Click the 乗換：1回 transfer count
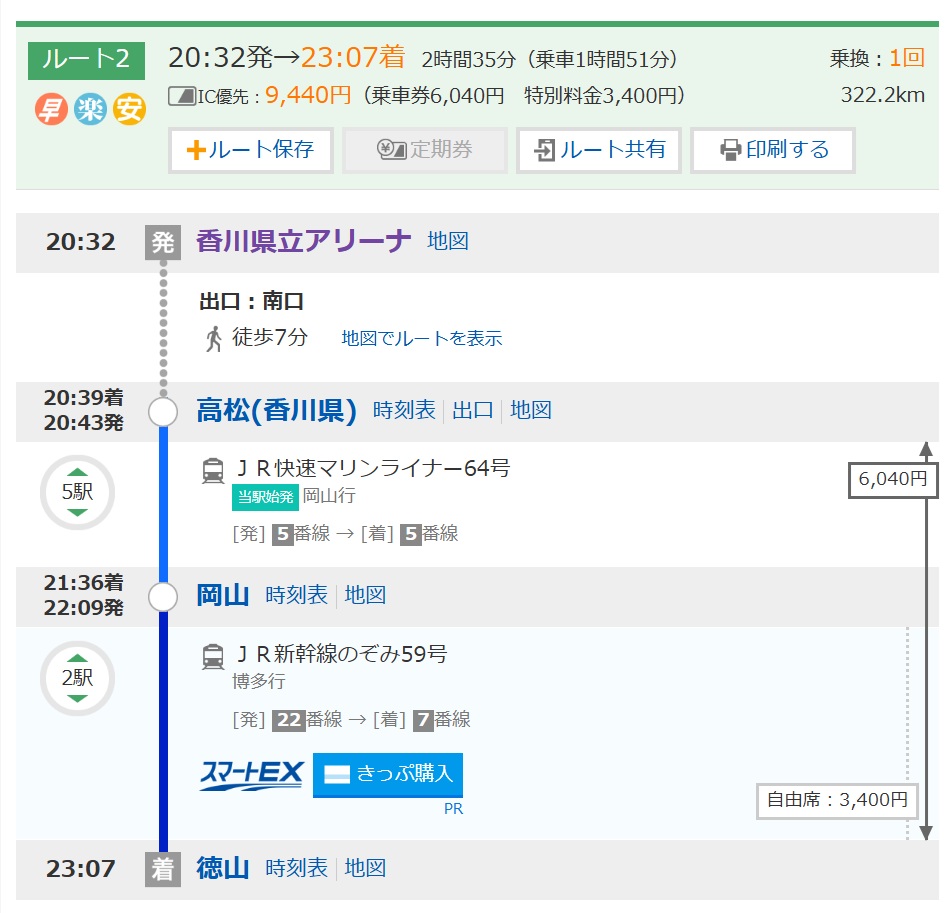The width and height of the screenshot is (948, 913). click(877, 59)
